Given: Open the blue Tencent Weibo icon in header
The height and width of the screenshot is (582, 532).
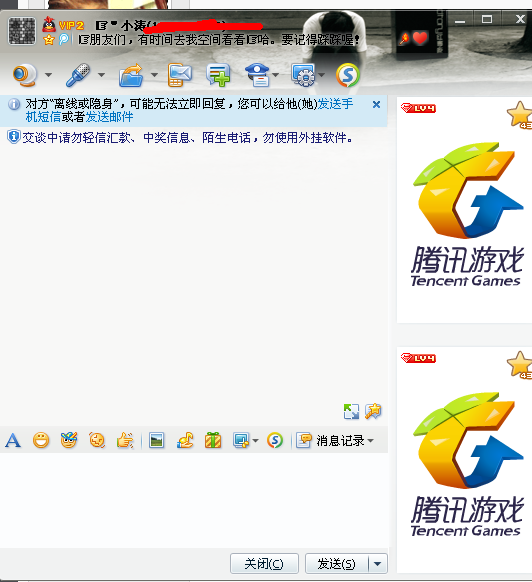Looking at the screenshot, I should pos(64,39).
